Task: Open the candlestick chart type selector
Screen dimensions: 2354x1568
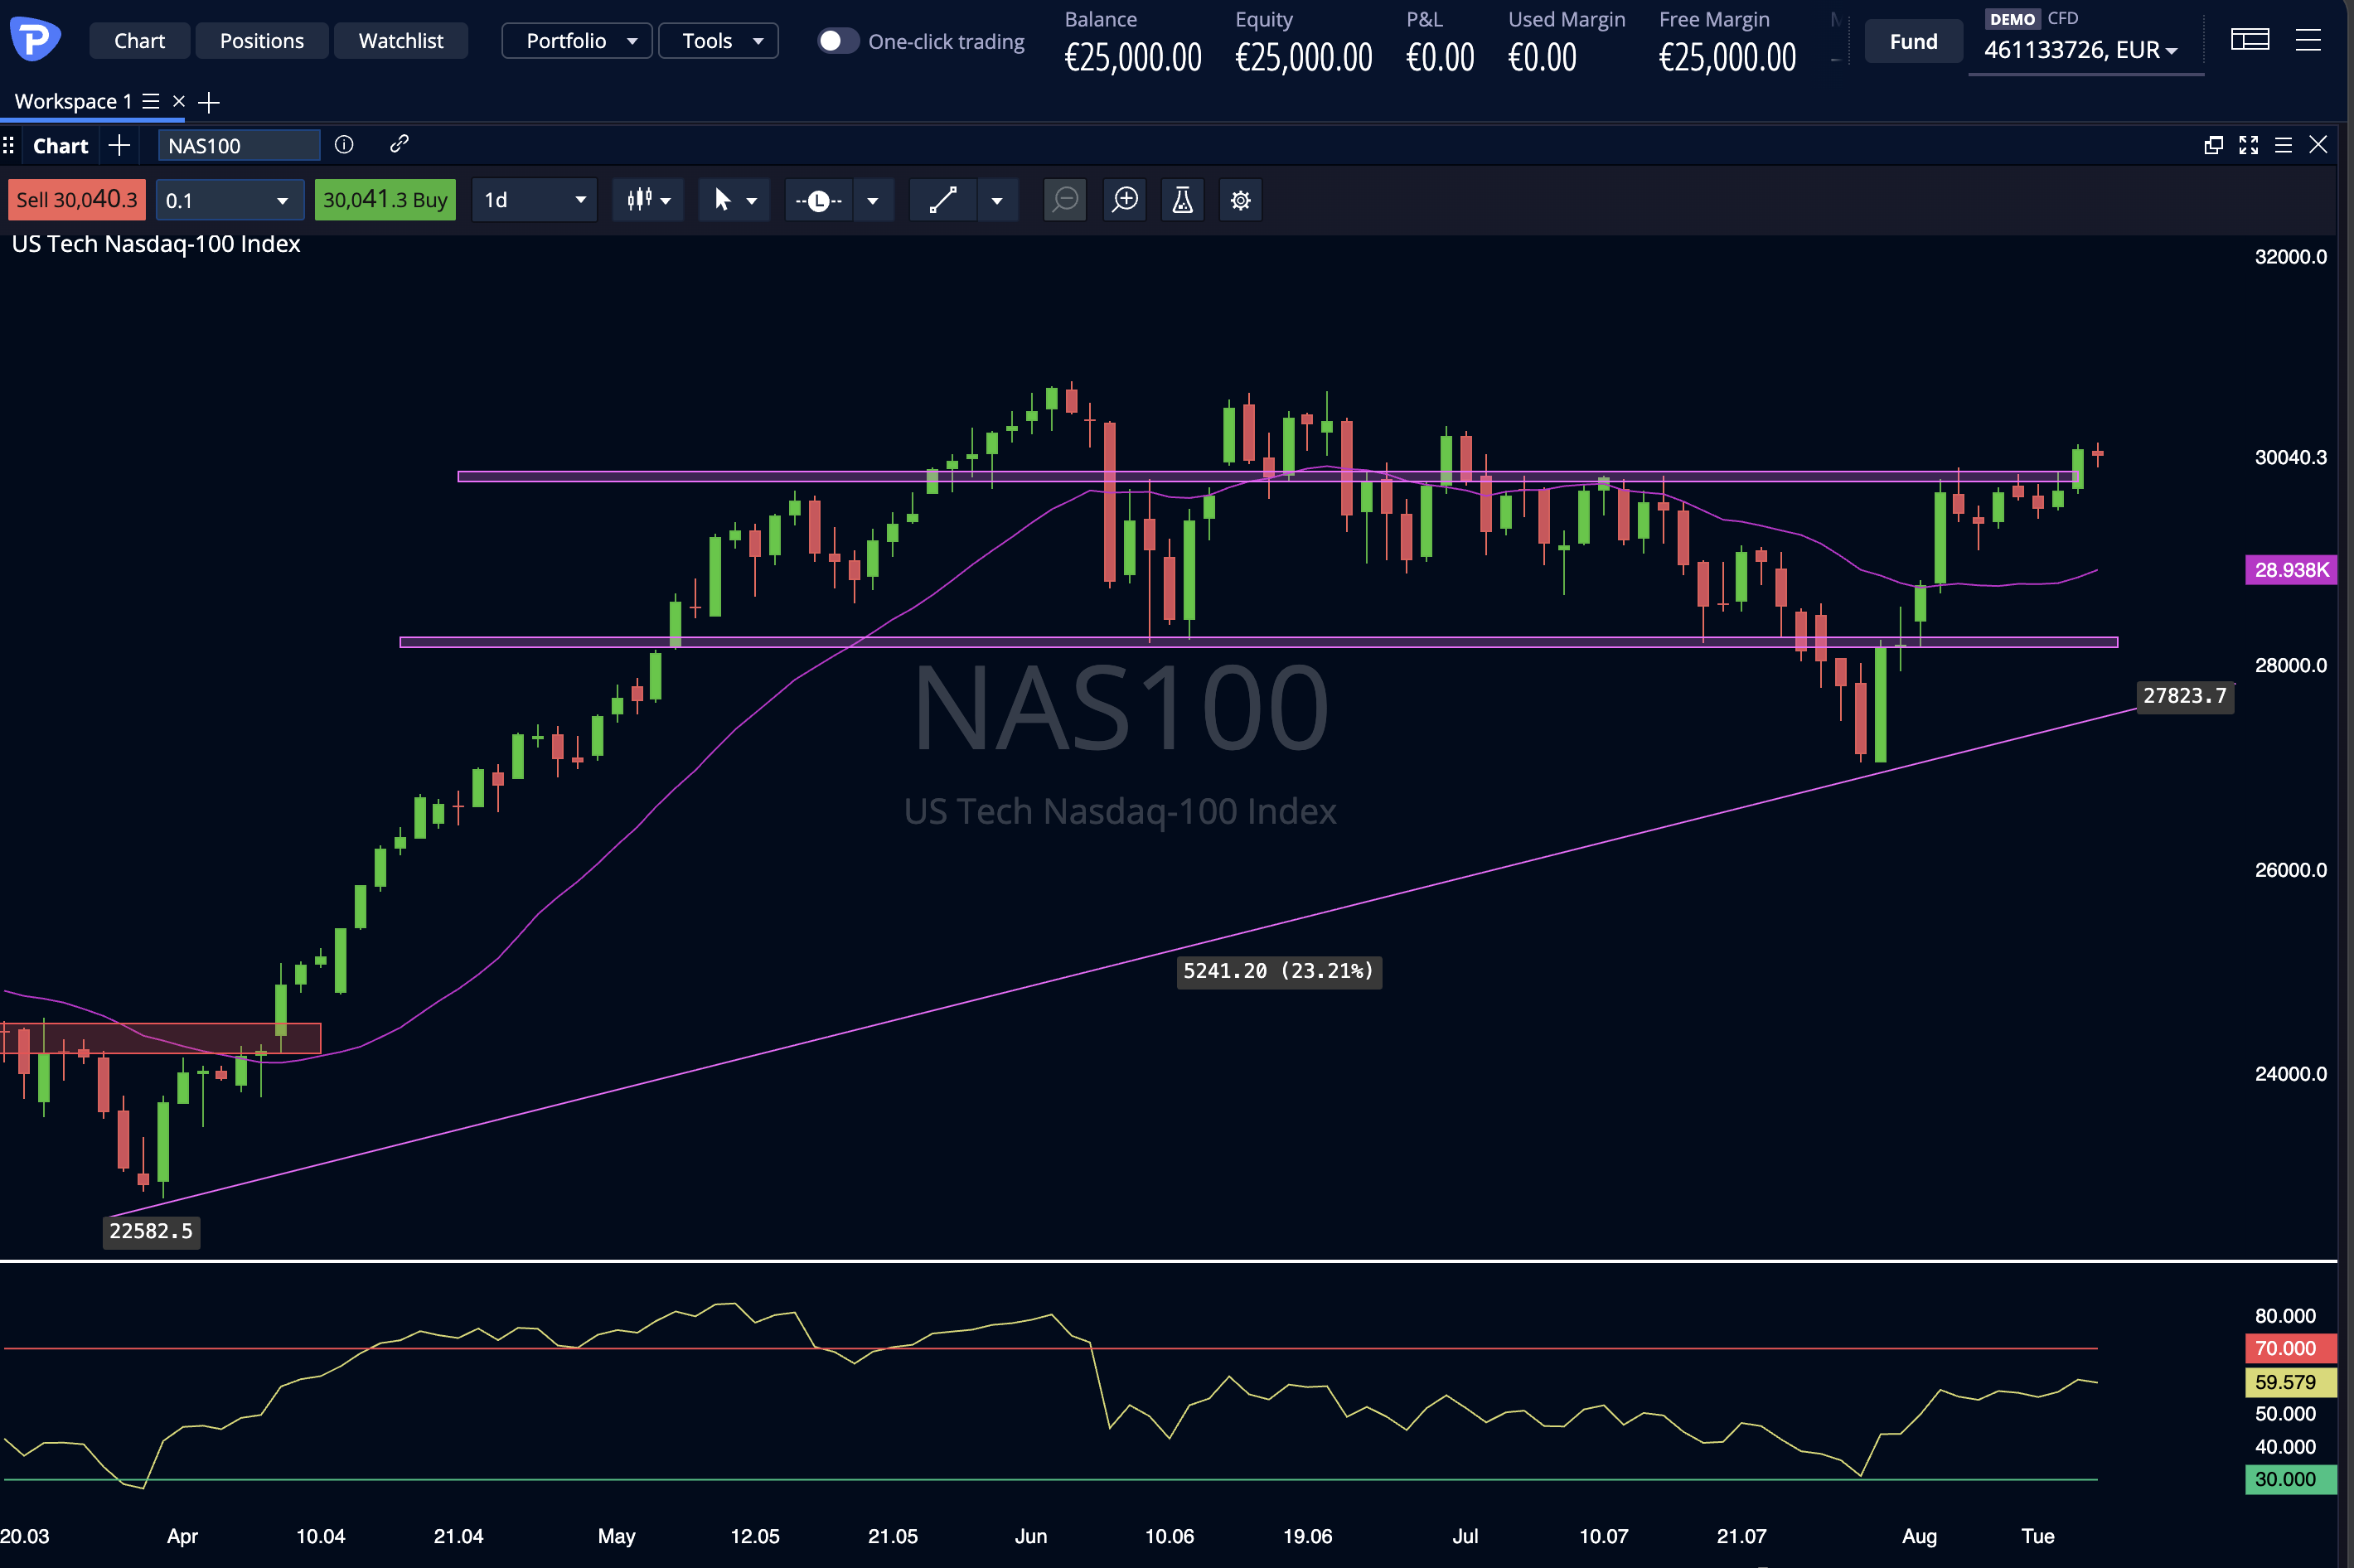Action: pos(648,200)
